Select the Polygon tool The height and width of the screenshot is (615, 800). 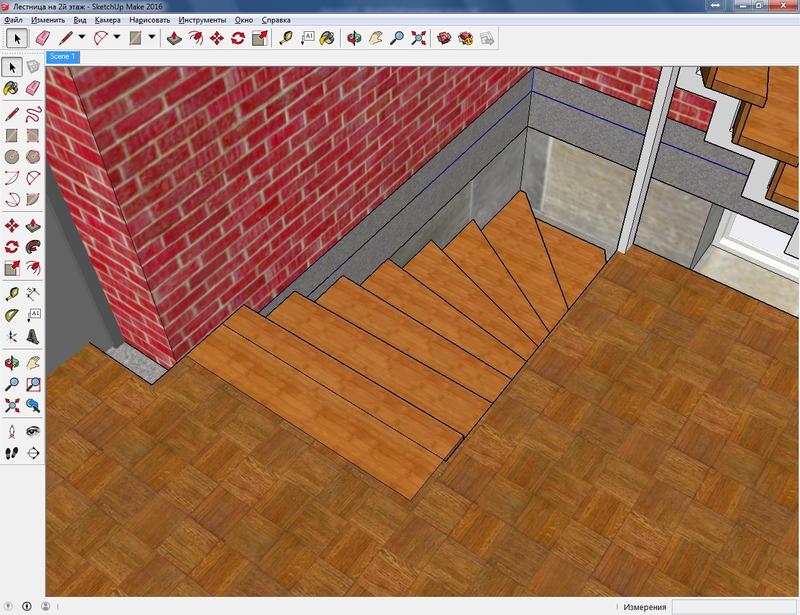[x=33, y=156]
